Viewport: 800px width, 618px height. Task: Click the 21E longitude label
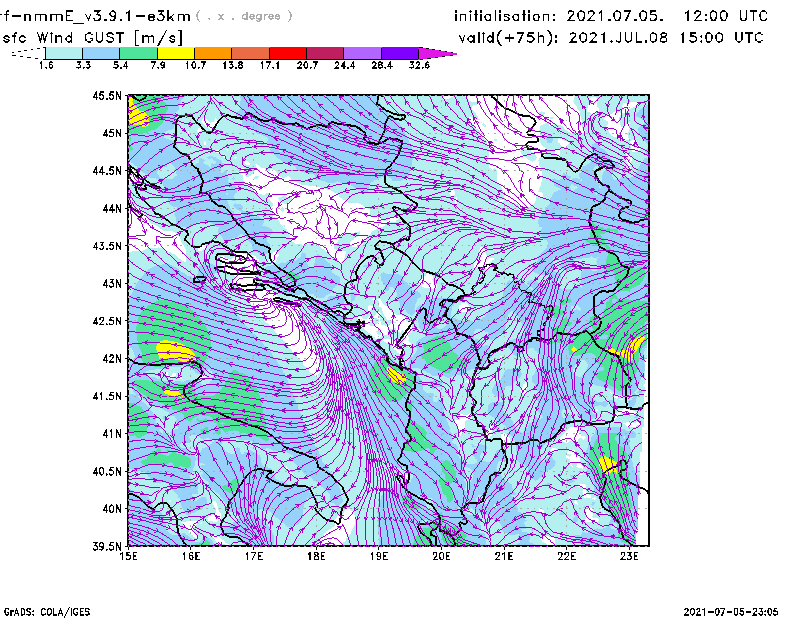[504, 556]
